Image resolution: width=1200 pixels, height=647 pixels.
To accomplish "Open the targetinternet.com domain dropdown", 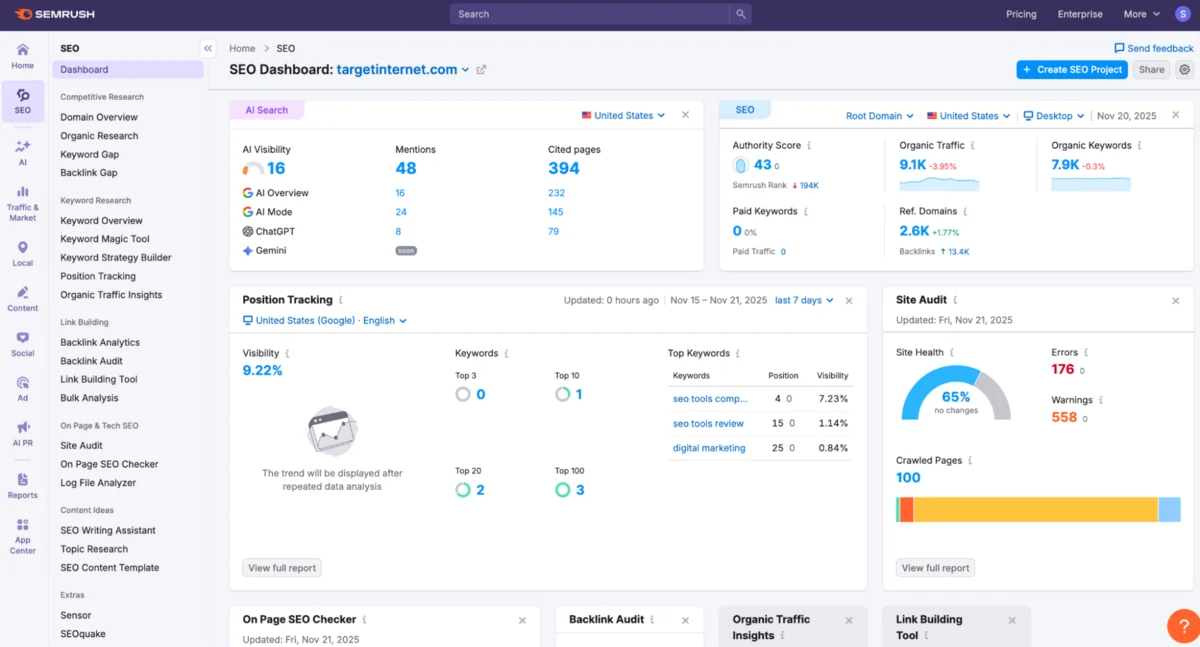I will tap(403, 70).
